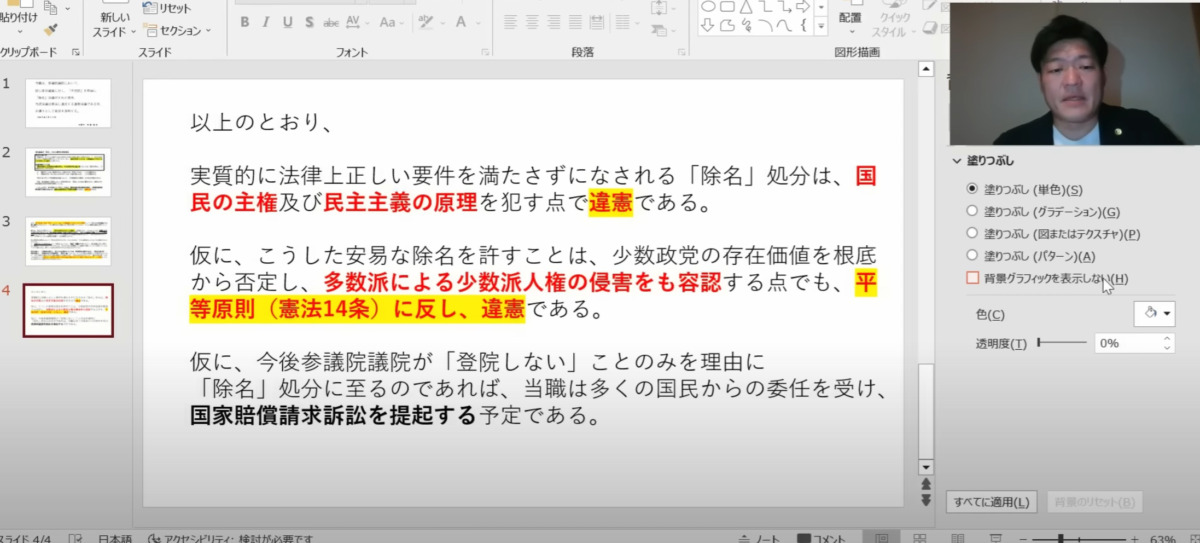
Task: Select slide 2 thumbnail
Action: click(68, 172)
